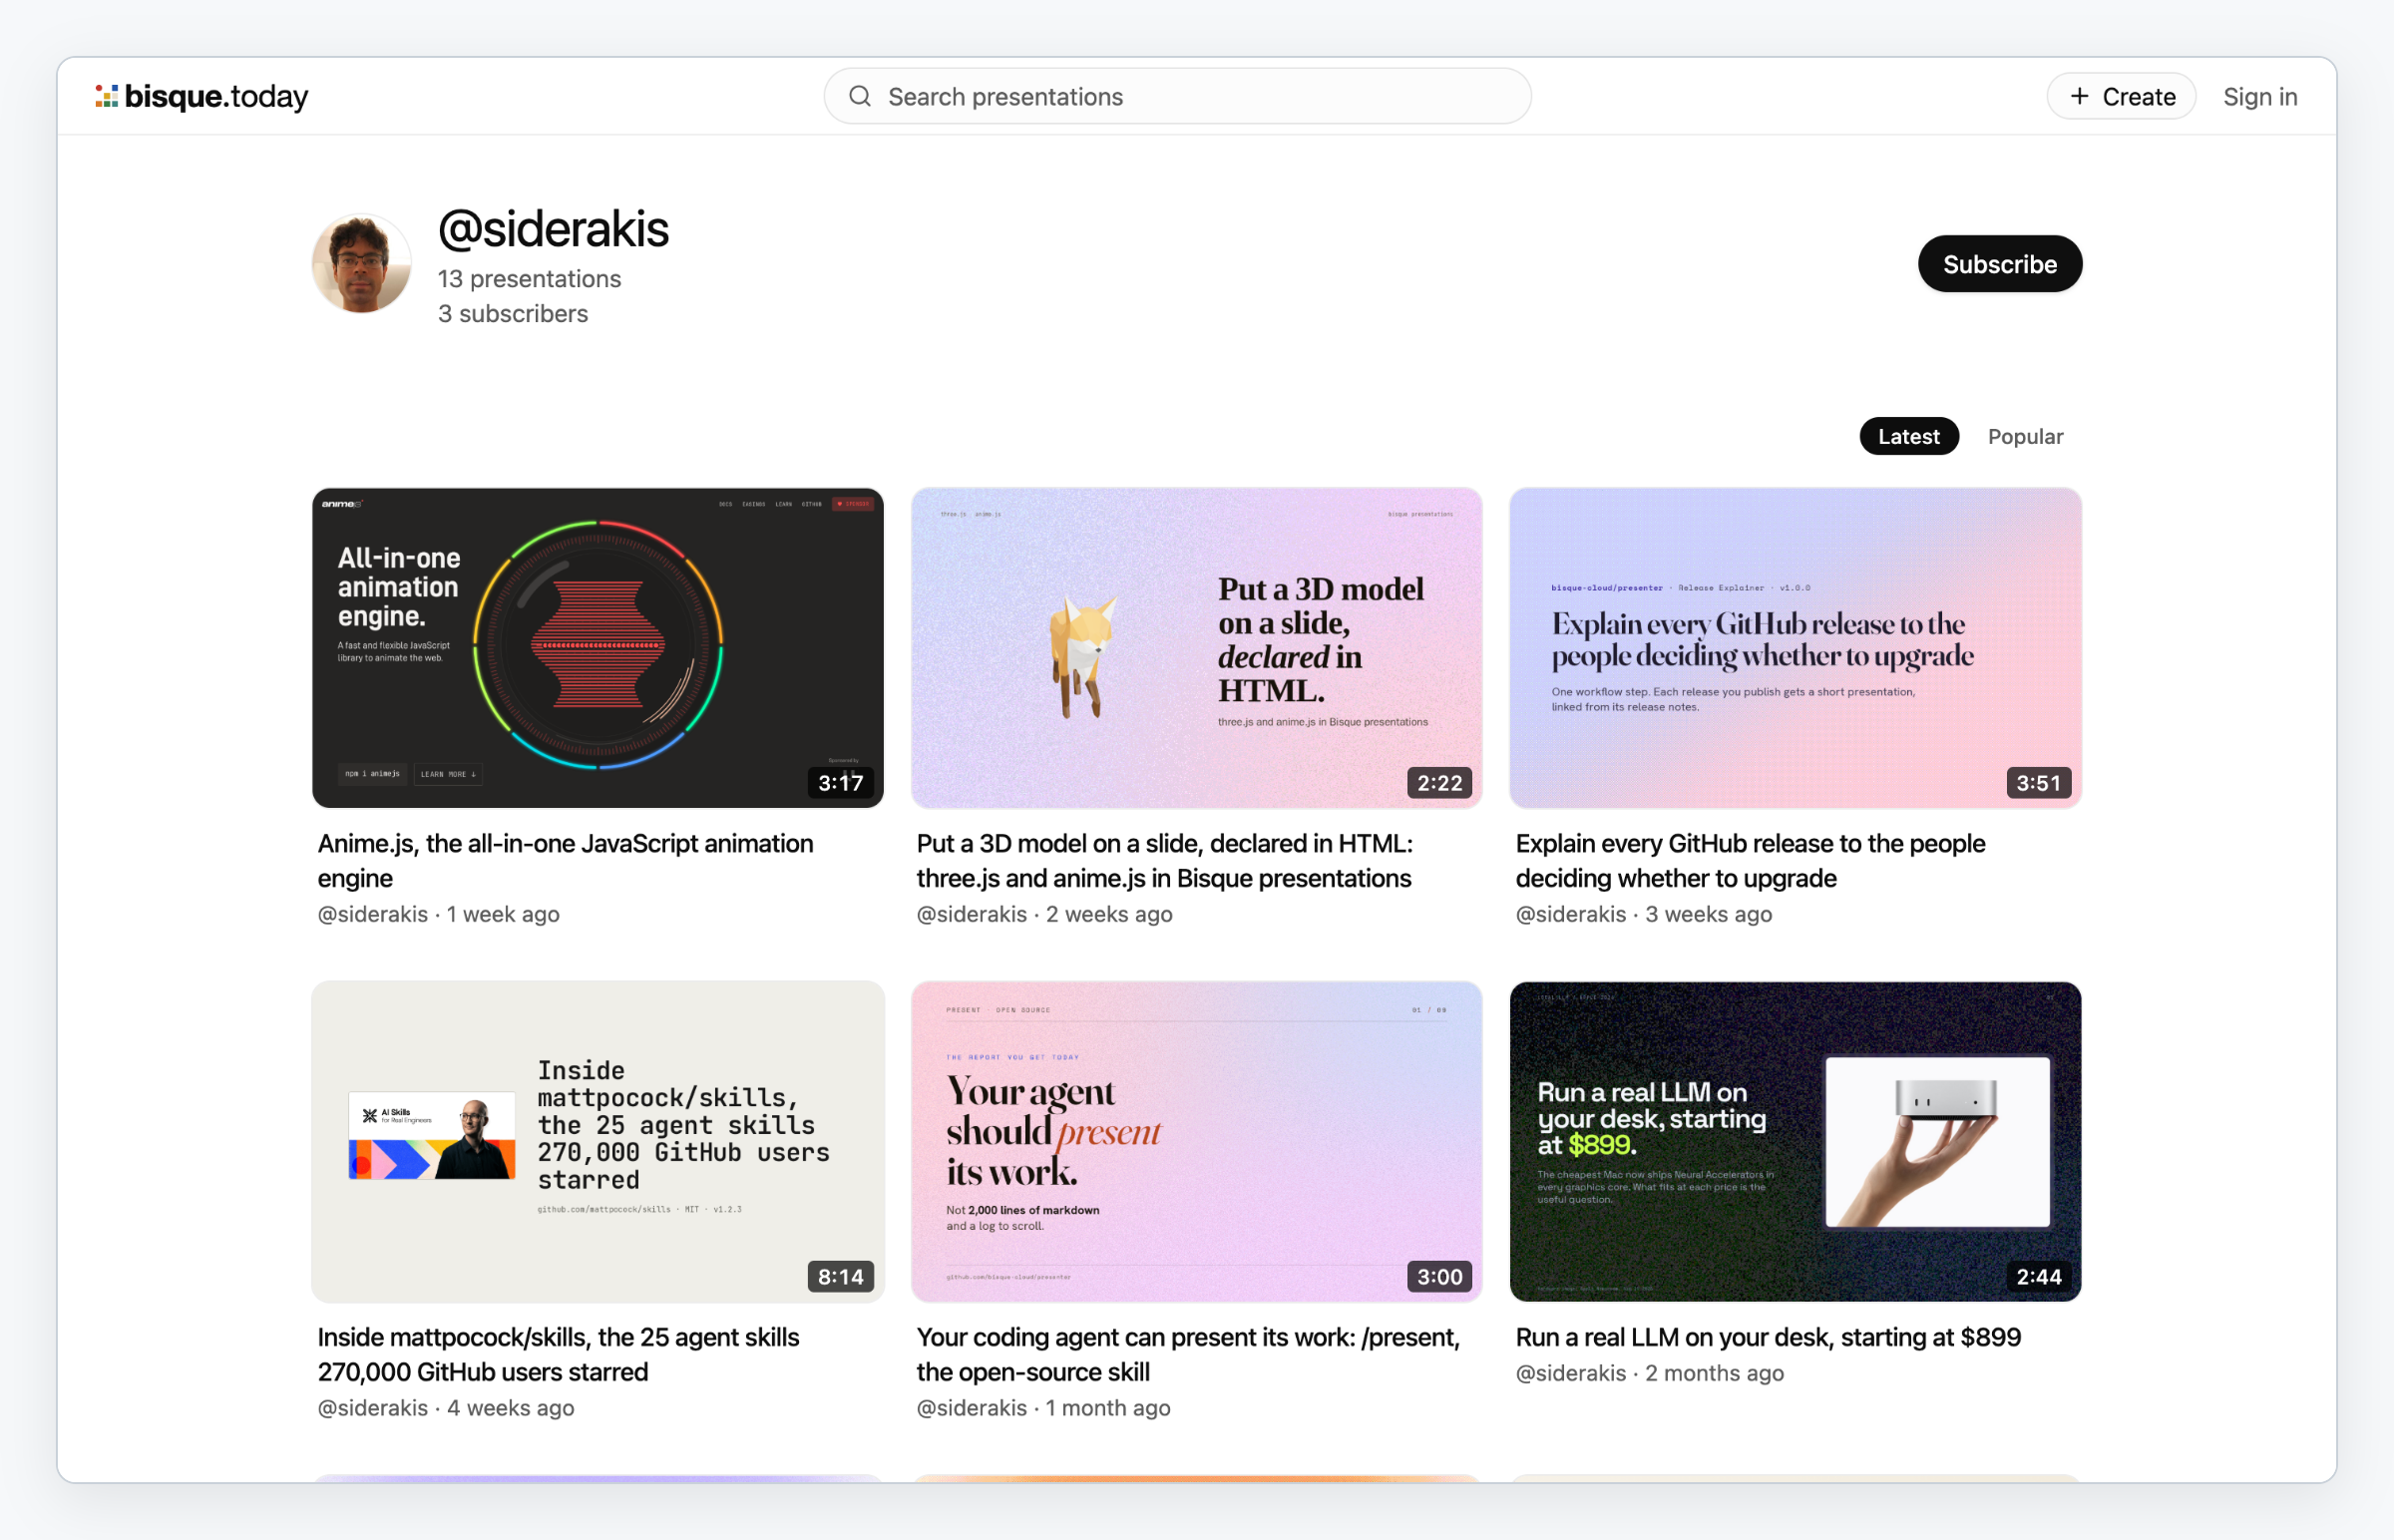Select the Latest sort tab
The height and width of the screenshot is (1540, 2394).
click(x=1909, y=436)
